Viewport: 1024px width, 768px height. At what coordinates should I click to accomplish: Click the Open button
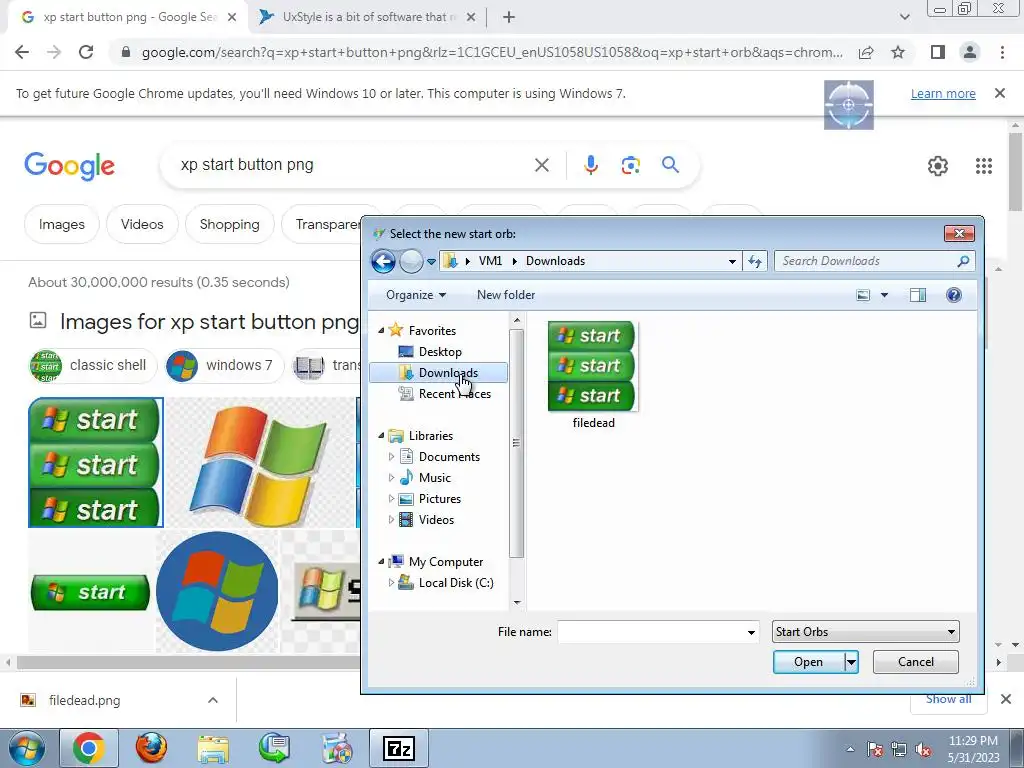click(808, 662)
